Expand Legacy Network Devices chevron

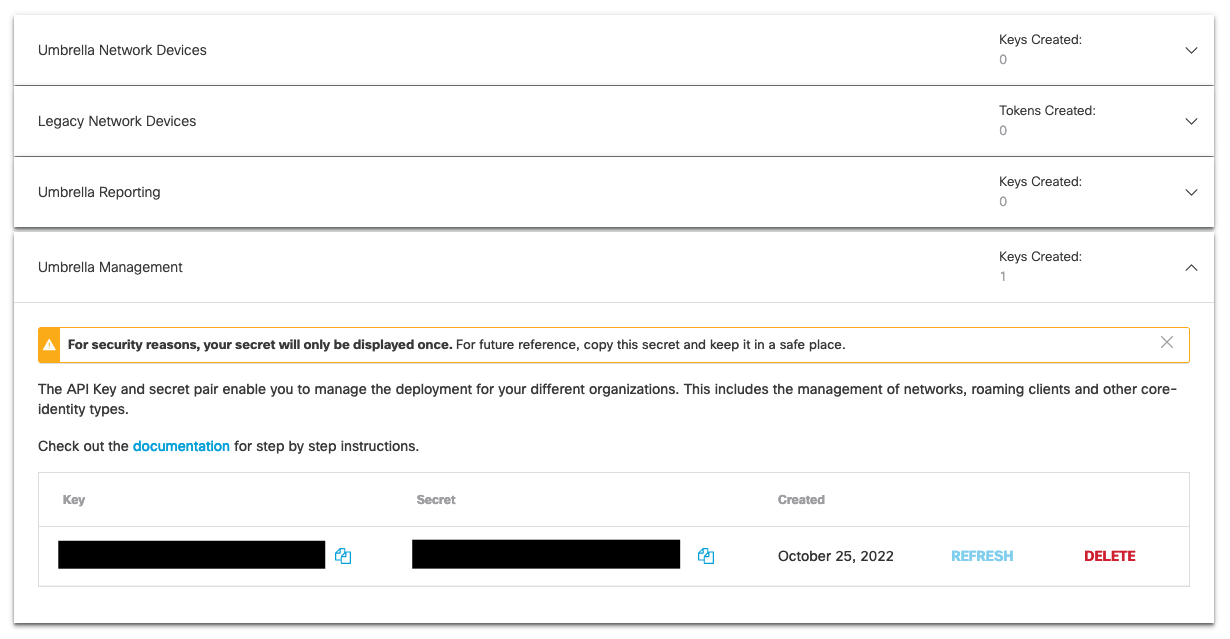point(1191,121)
